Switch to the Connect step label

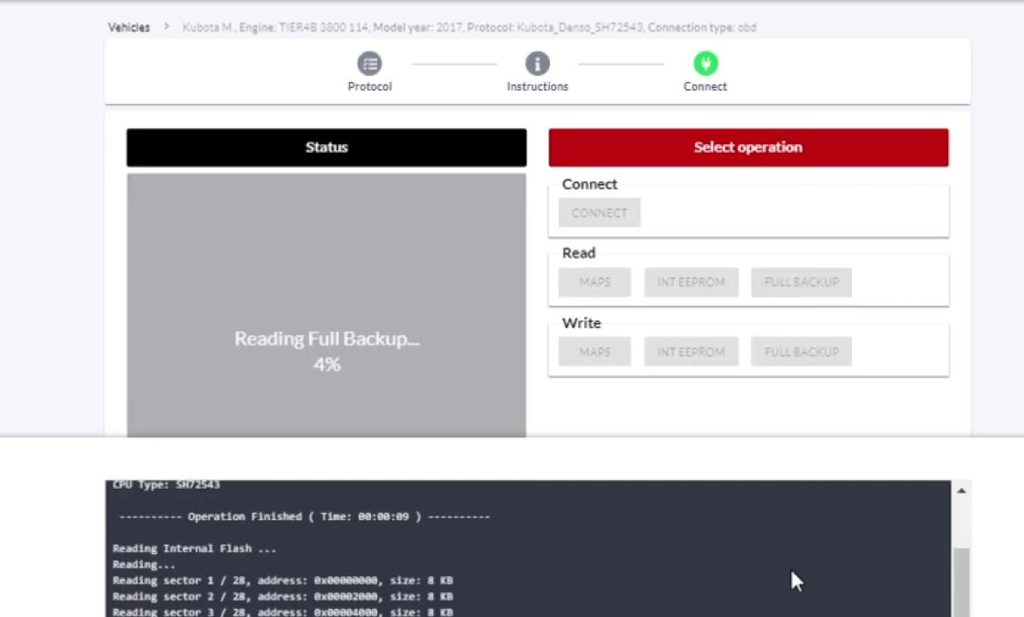coord(705,87)
